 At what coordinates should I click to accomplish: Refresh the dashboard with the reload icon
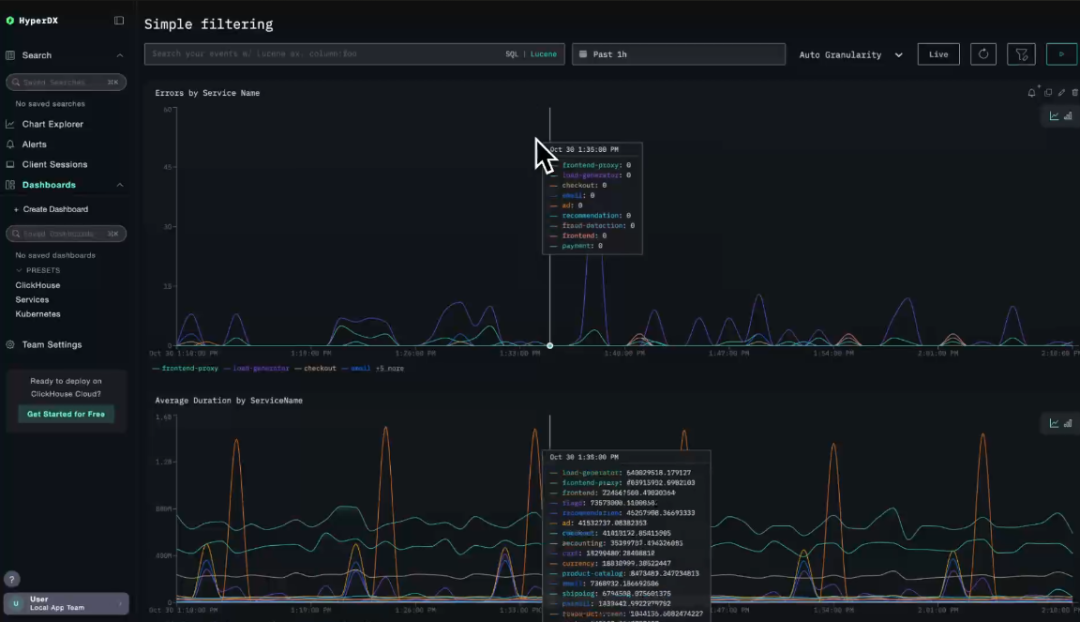pos(983,54)
